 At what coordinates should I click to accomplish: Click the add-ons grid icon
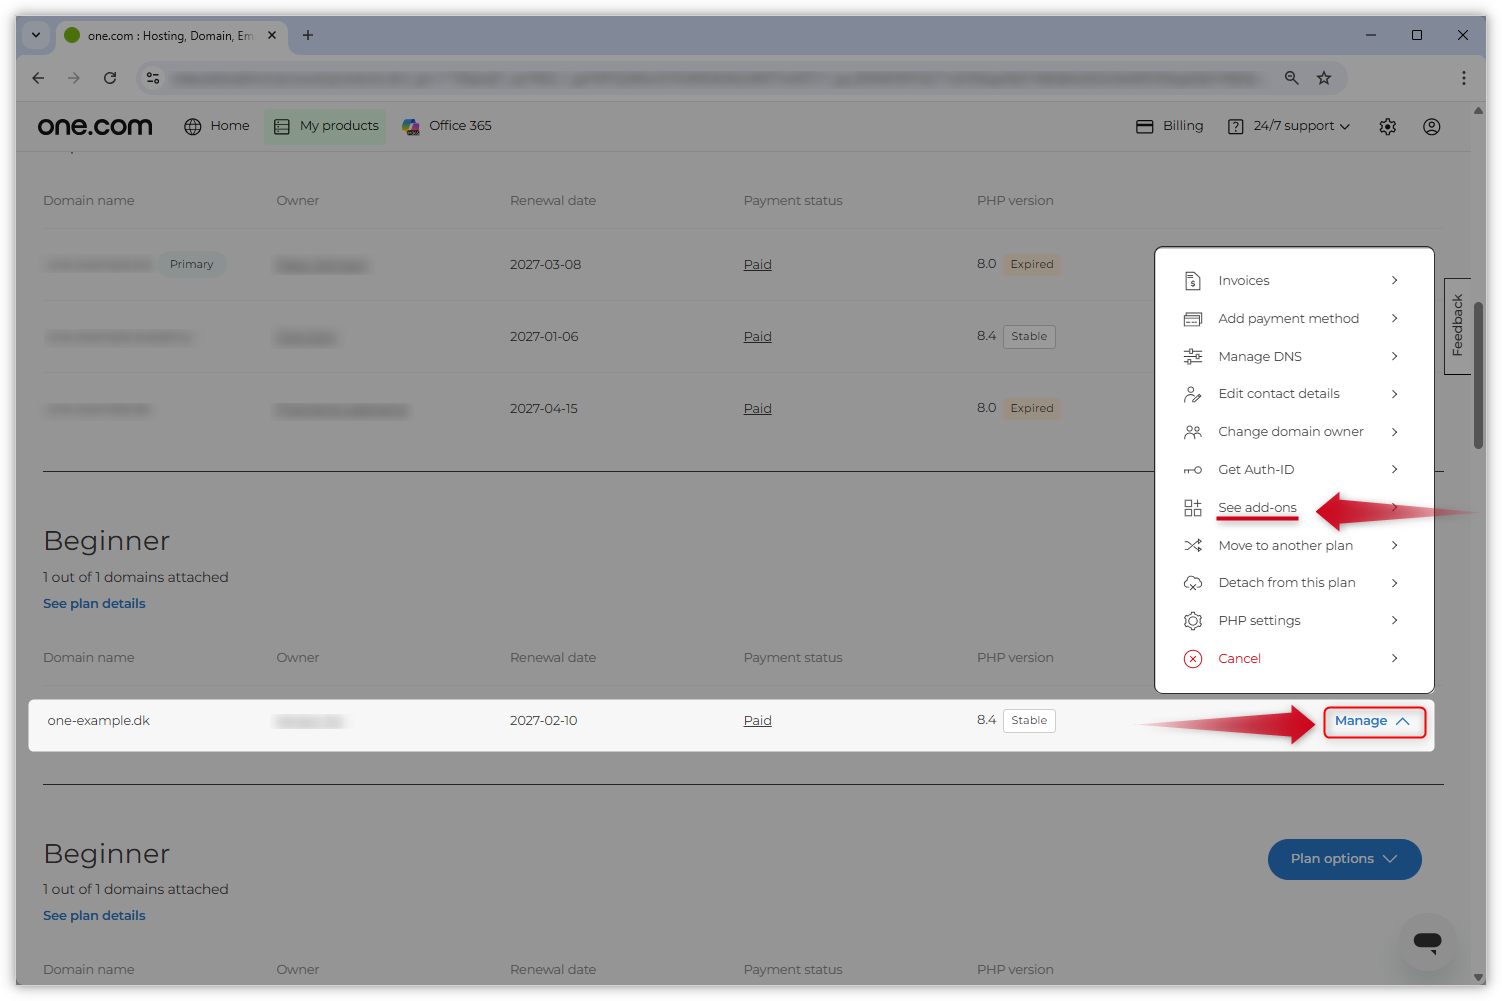[1193, 508]
